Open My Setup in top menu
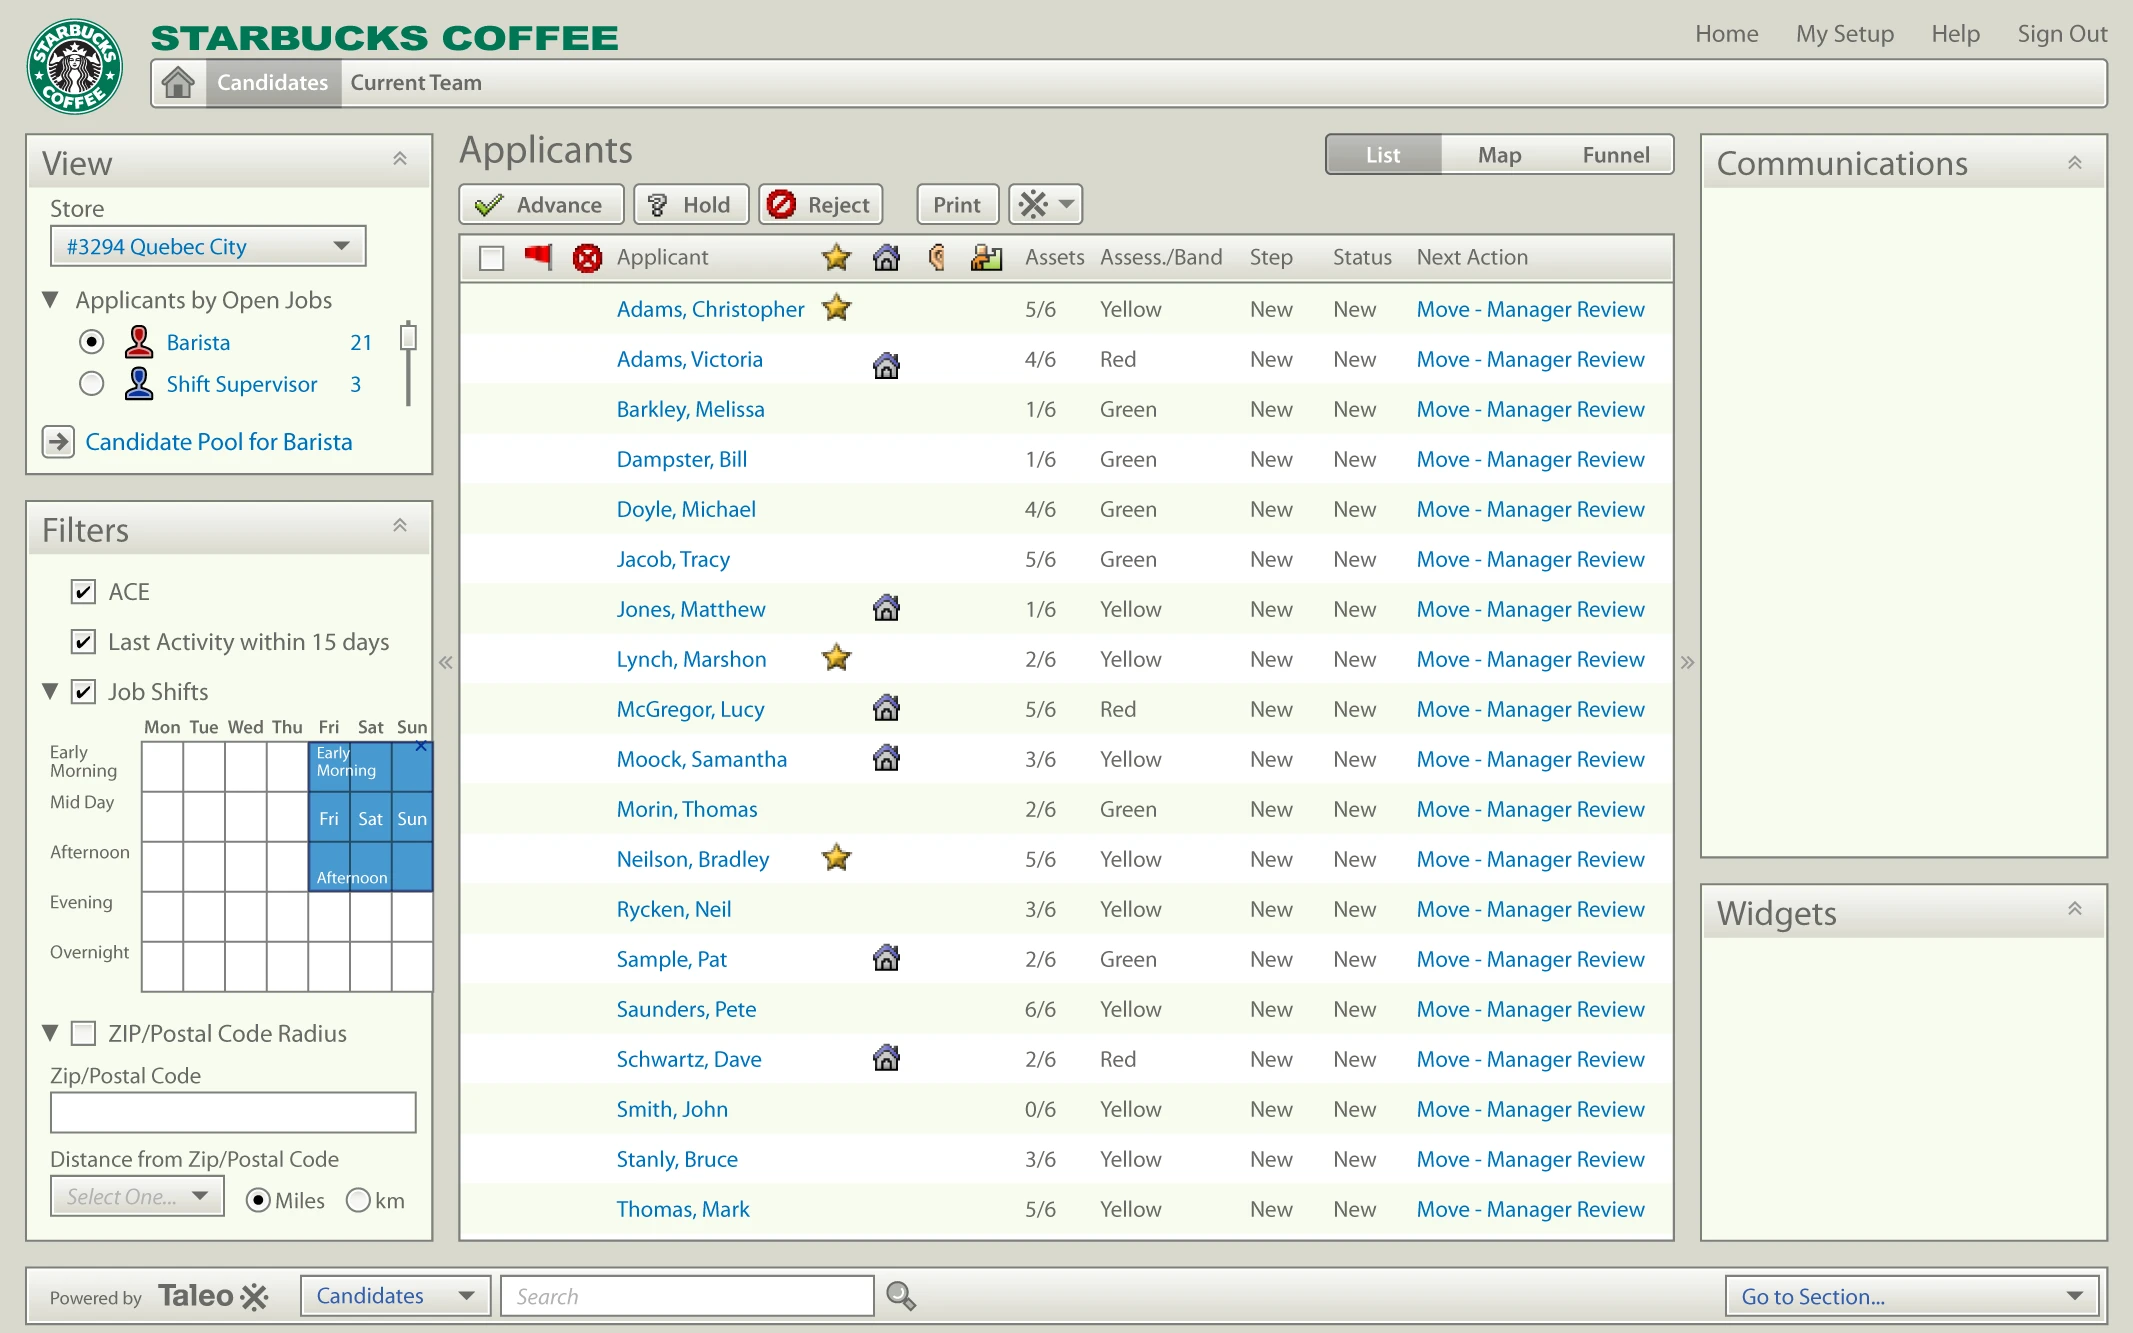The width and height of the screenshot is (2133, 1333). 1845,34
